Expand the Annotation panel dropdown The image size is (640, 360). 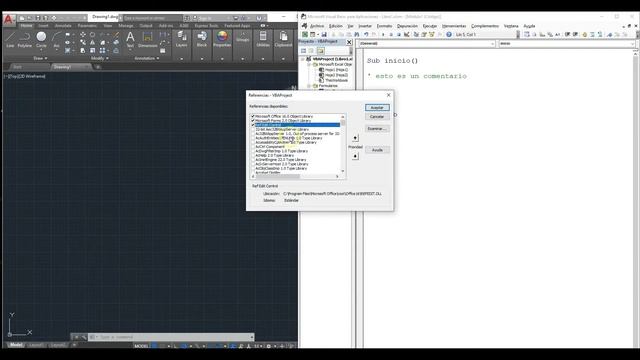coord(147,58)
